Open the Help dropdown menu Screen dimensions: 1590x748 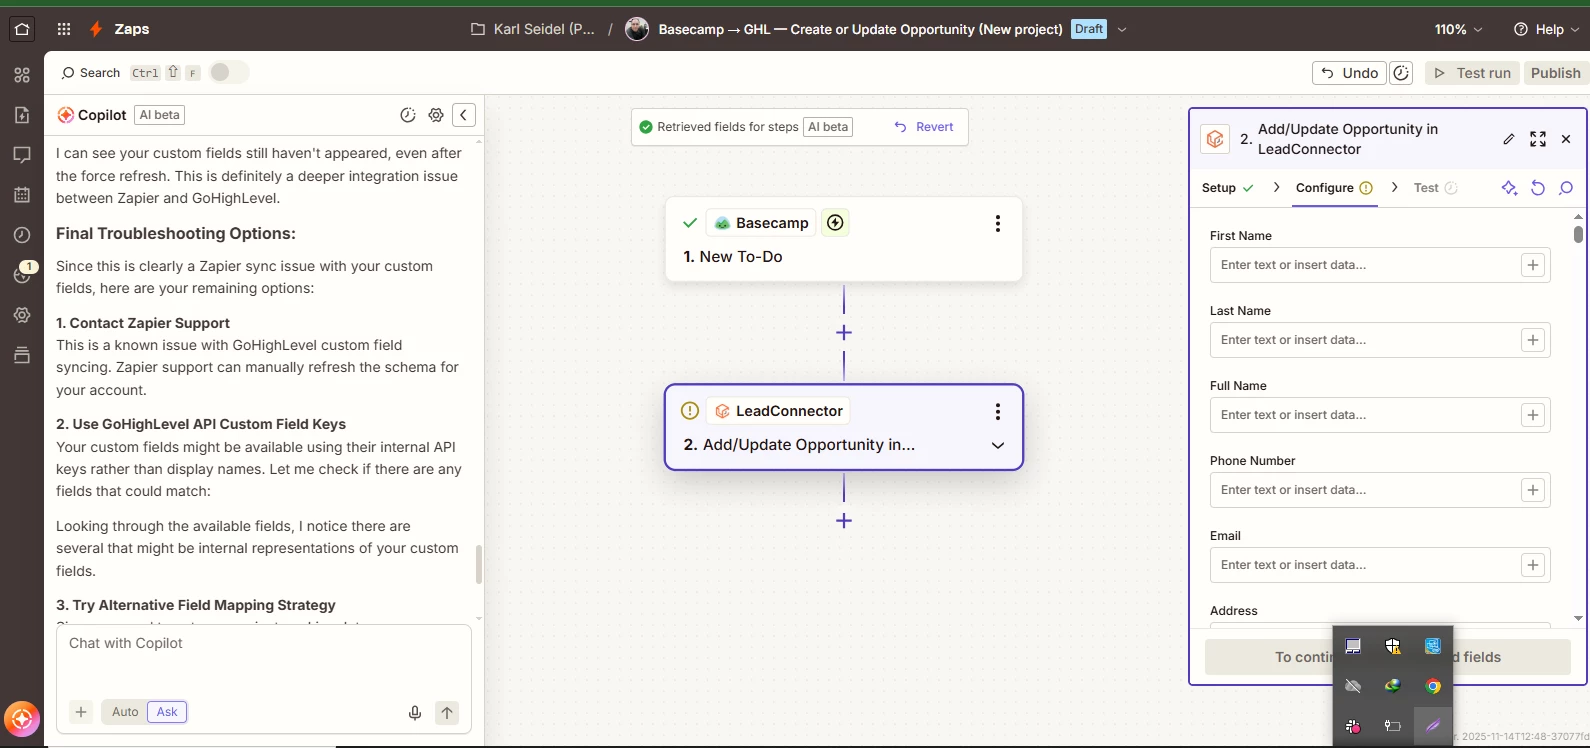[x=1546, y=29]
